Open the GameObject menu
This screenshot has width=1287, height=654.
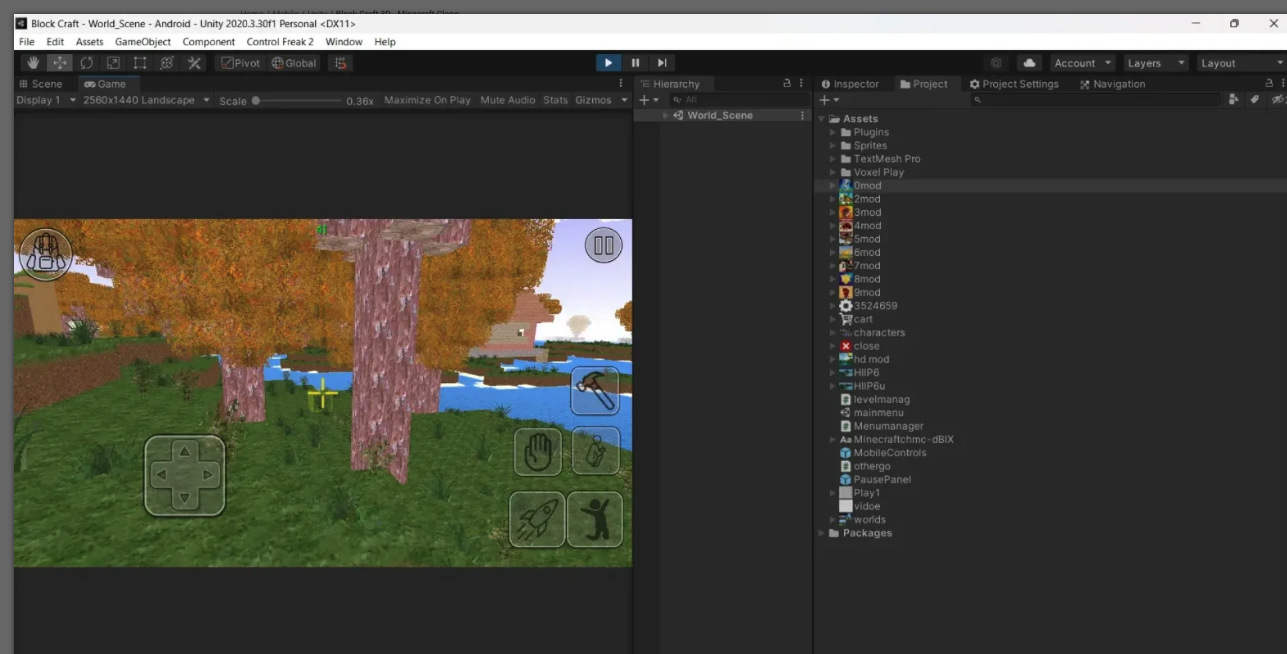click(x=143, y=42)
